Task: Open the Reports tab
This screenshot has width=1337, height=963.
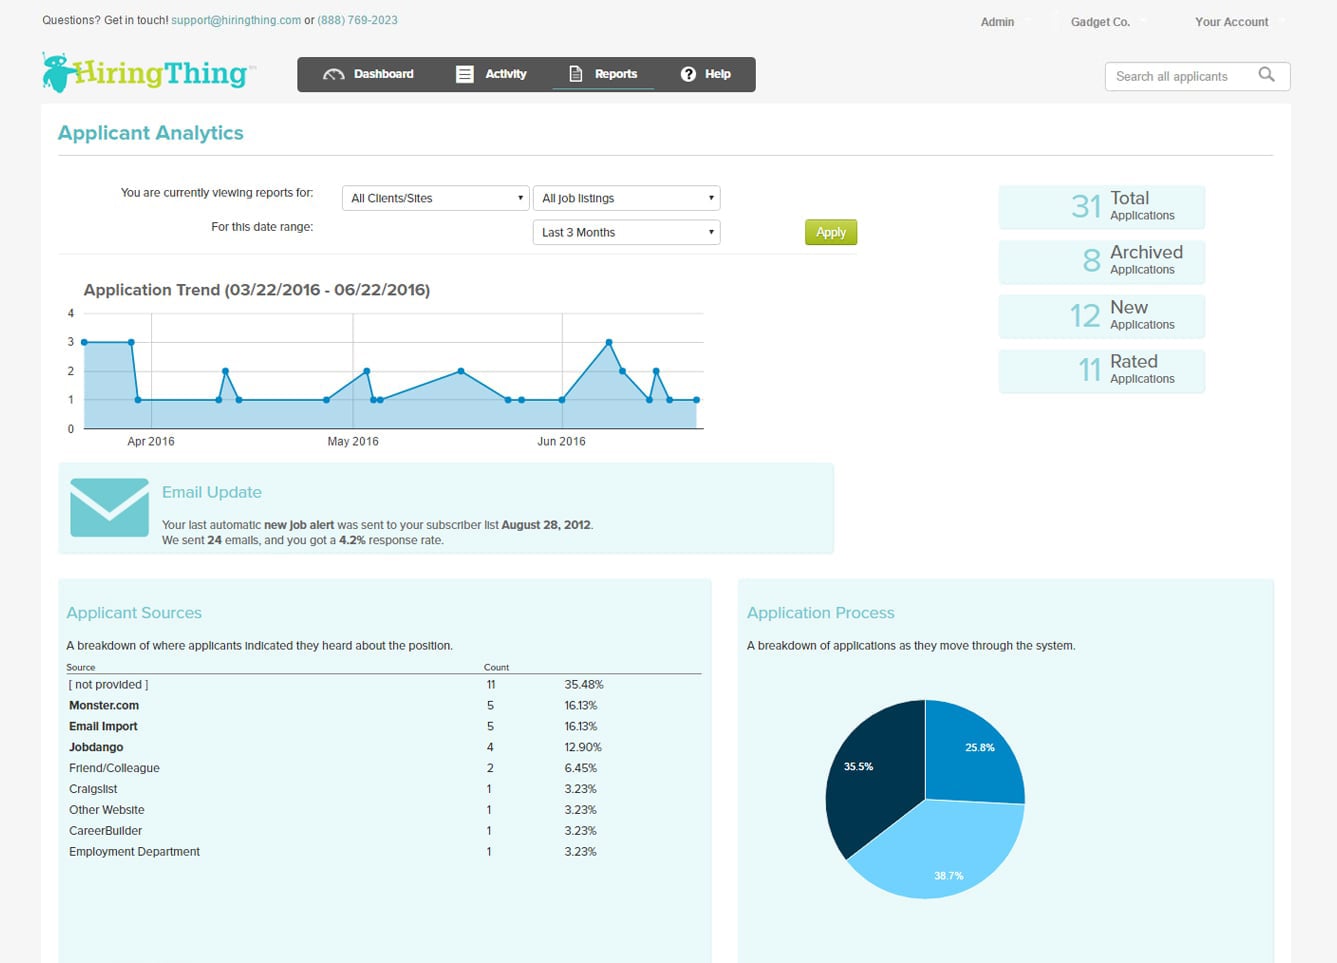Action: tap(603, 74)
